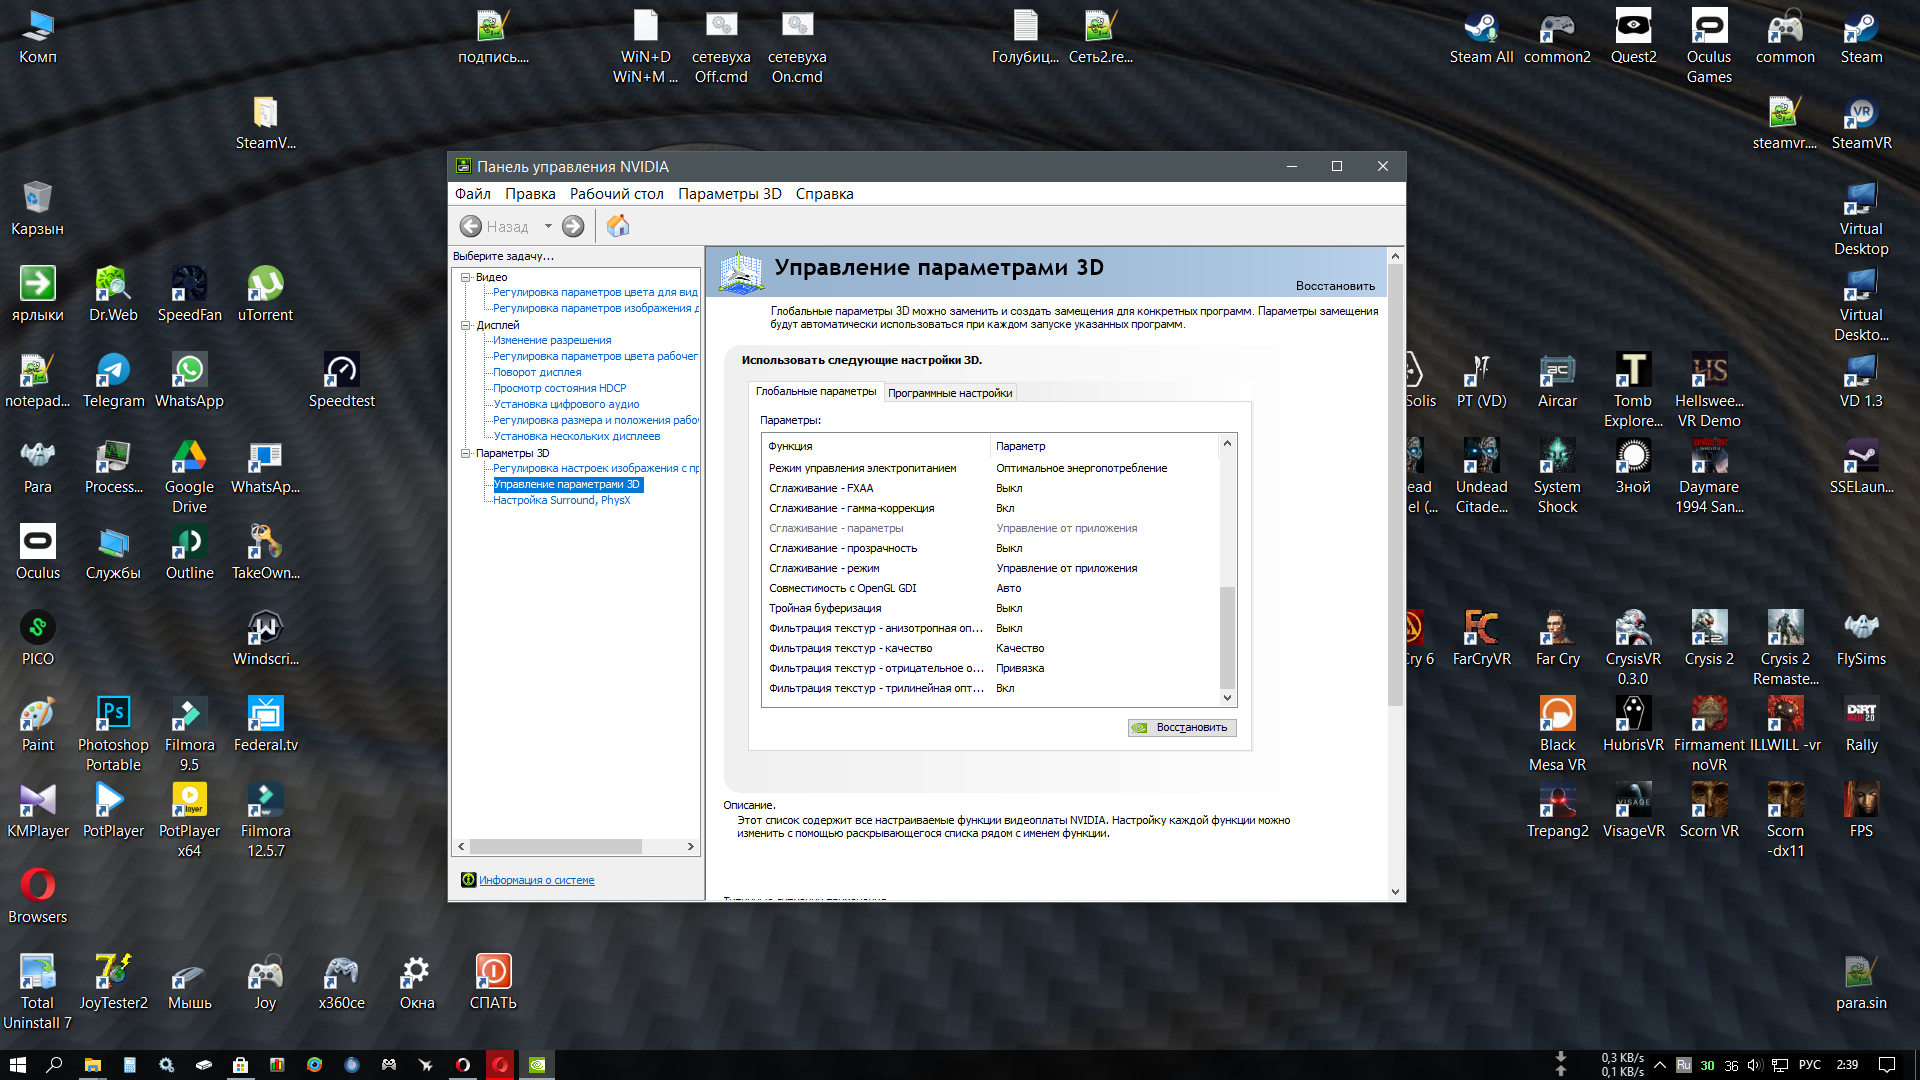Click NVIDIA Control Panel taskbar icon
This screenshot has height=1080, width=1920.
537,1065
